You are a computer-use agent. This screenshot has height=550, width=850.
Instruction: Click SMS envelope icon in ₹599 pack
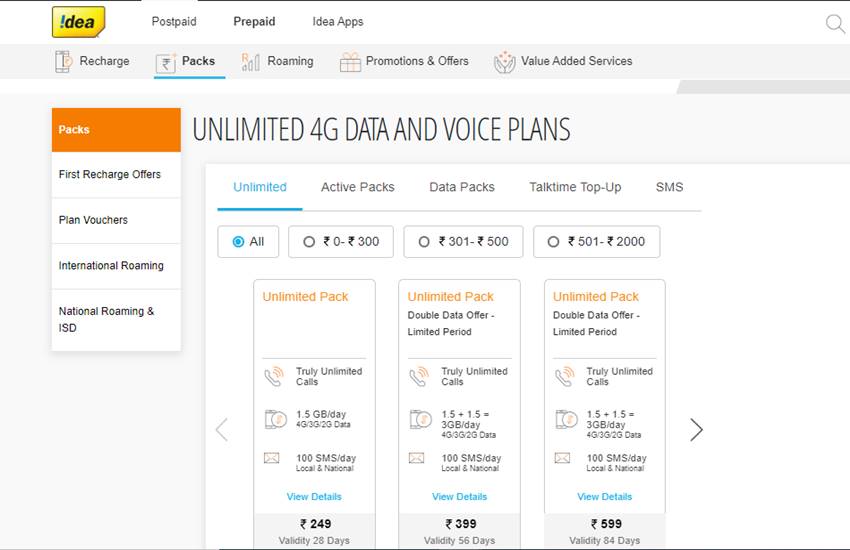(x=562, y=458)
